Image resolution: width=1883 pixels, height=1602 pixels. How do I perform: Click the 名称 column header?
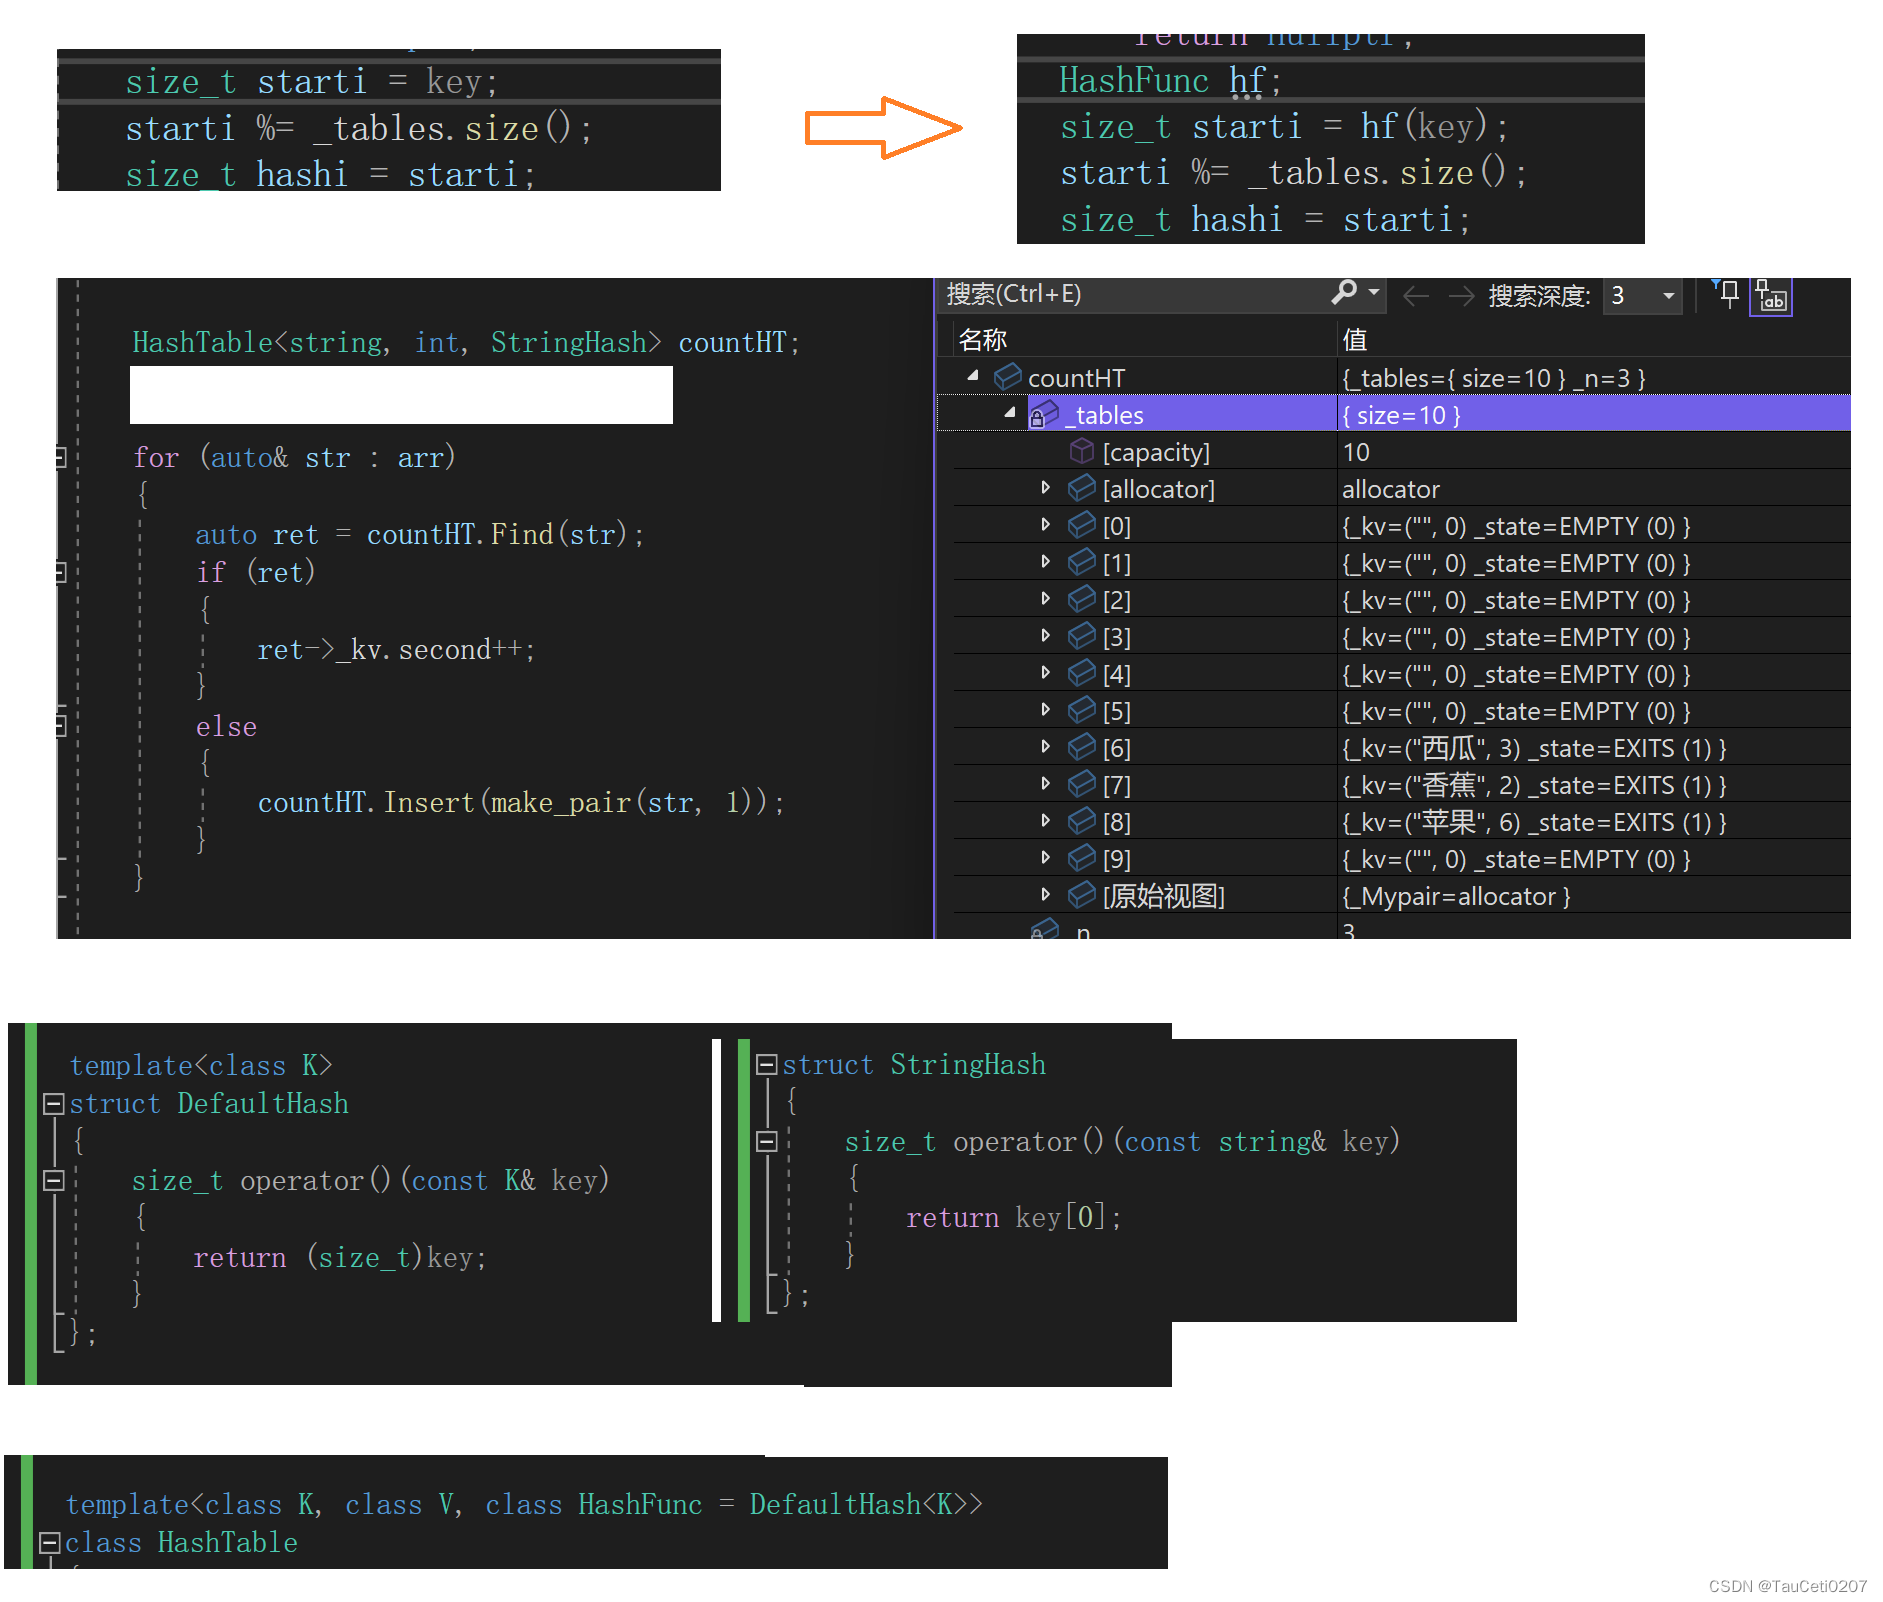(982, 340)
